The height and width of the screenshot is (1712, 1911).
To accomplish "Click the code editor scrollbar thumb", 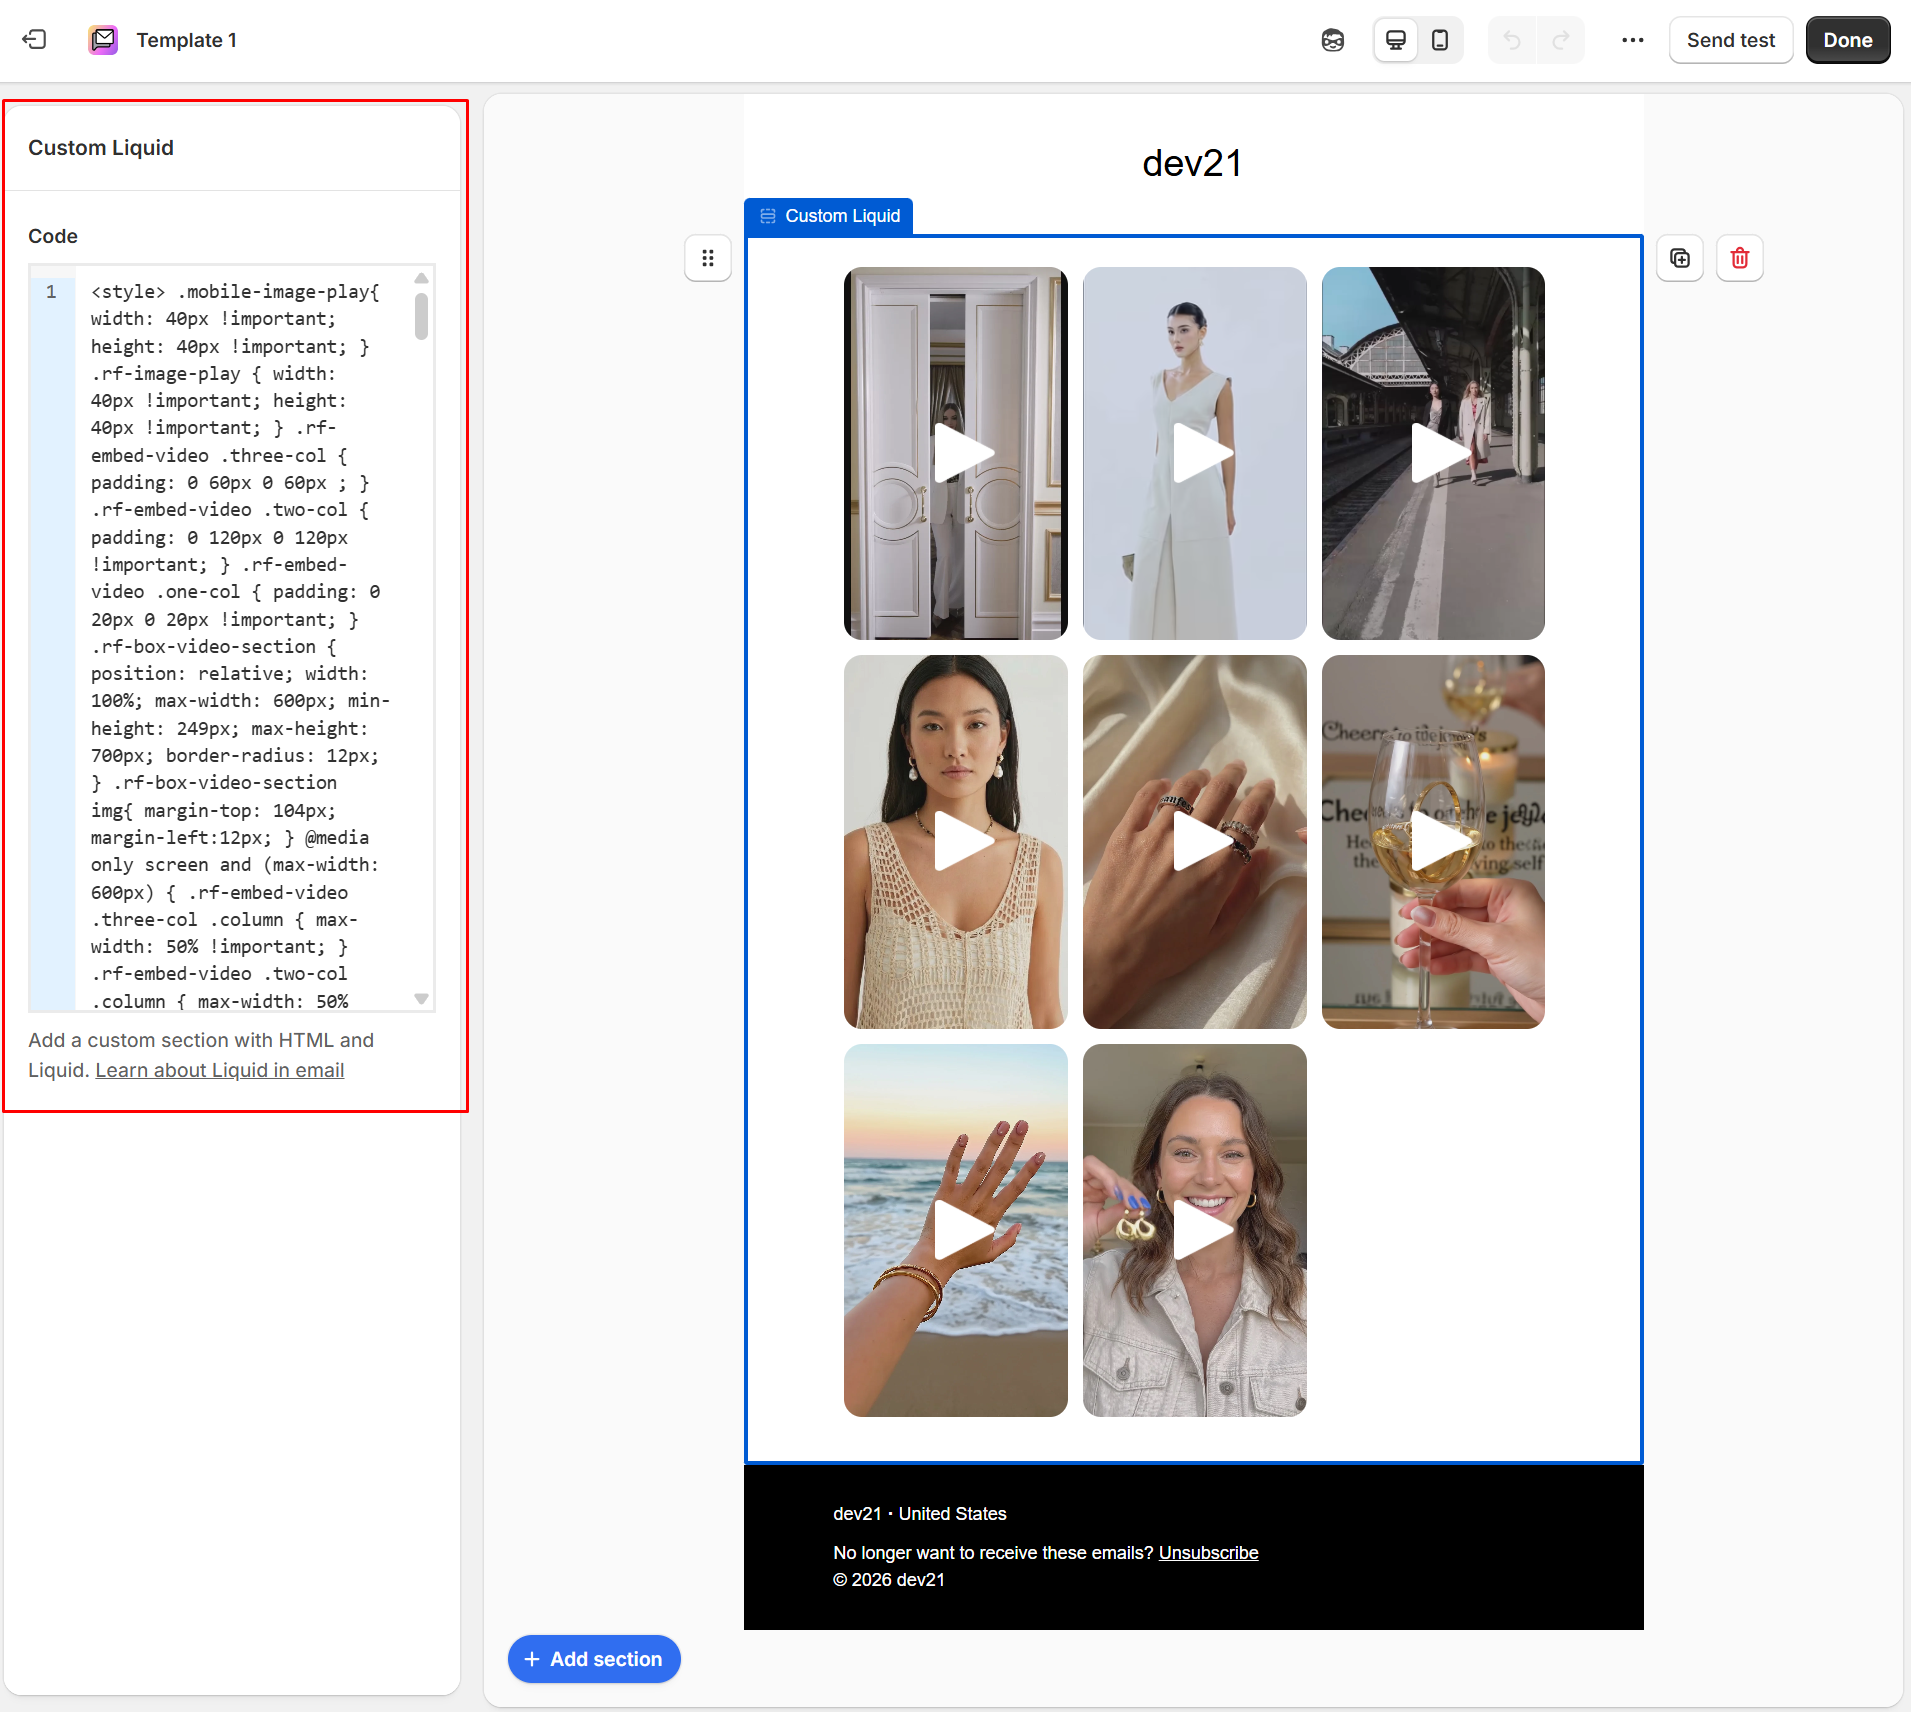I will tap(422, 316).
